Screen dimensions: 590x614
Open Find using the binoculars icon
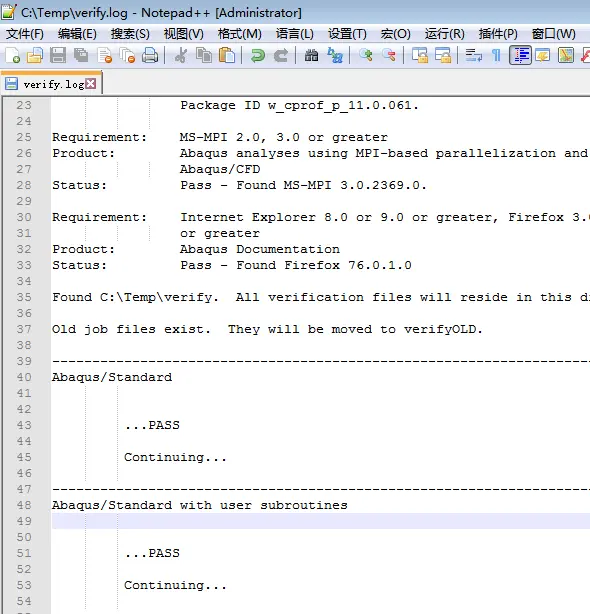(x=311, y=56)
